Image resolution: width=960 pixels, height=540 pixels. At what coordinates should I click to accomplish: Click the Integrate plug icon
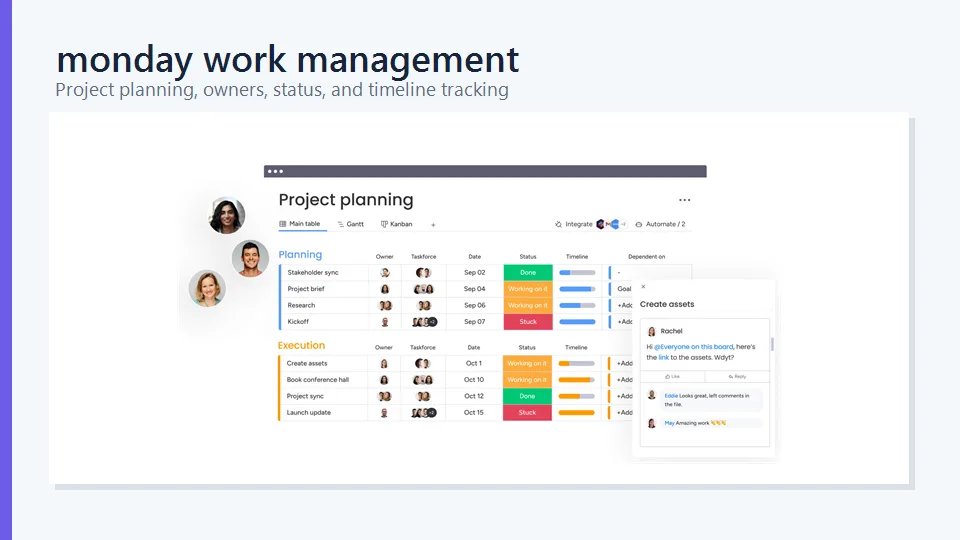(558, 224)
